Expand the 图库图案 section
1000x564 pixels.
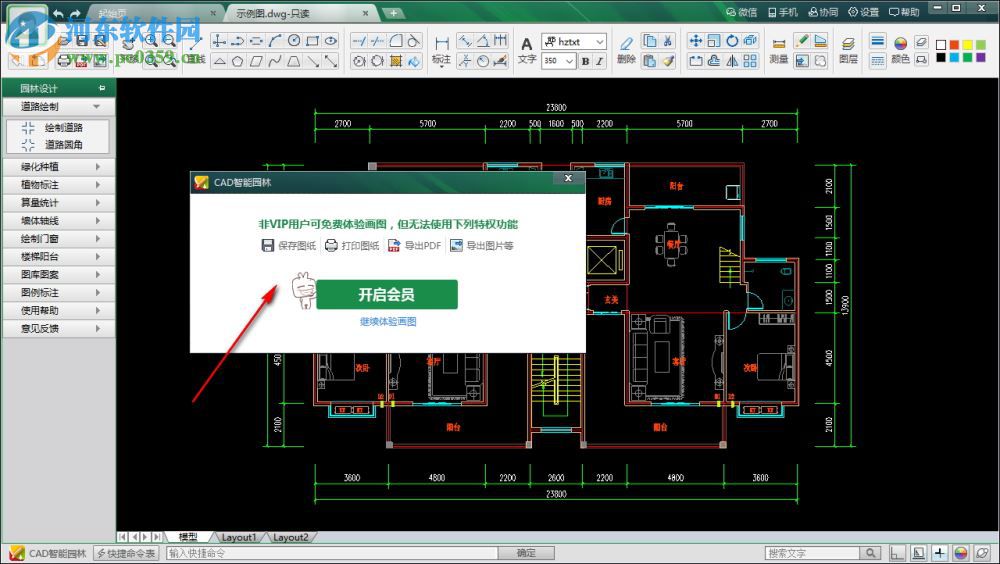tap(59, 274)
